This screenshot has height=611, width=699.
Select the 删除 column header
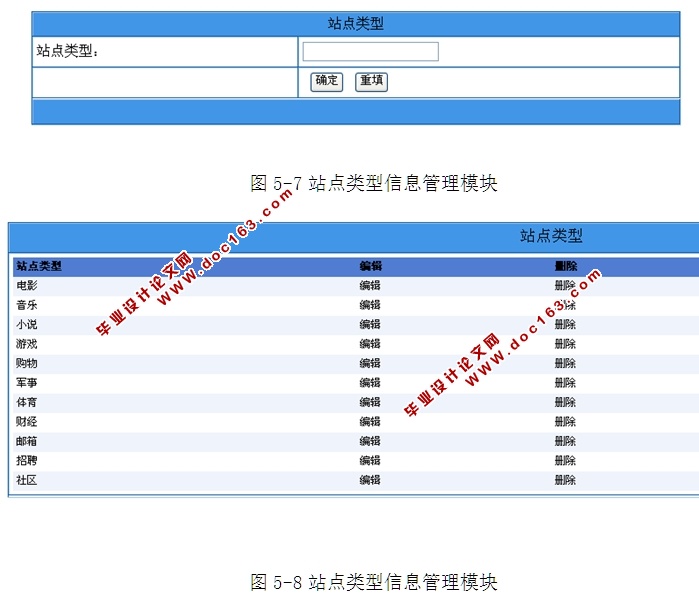pos(566,266)
